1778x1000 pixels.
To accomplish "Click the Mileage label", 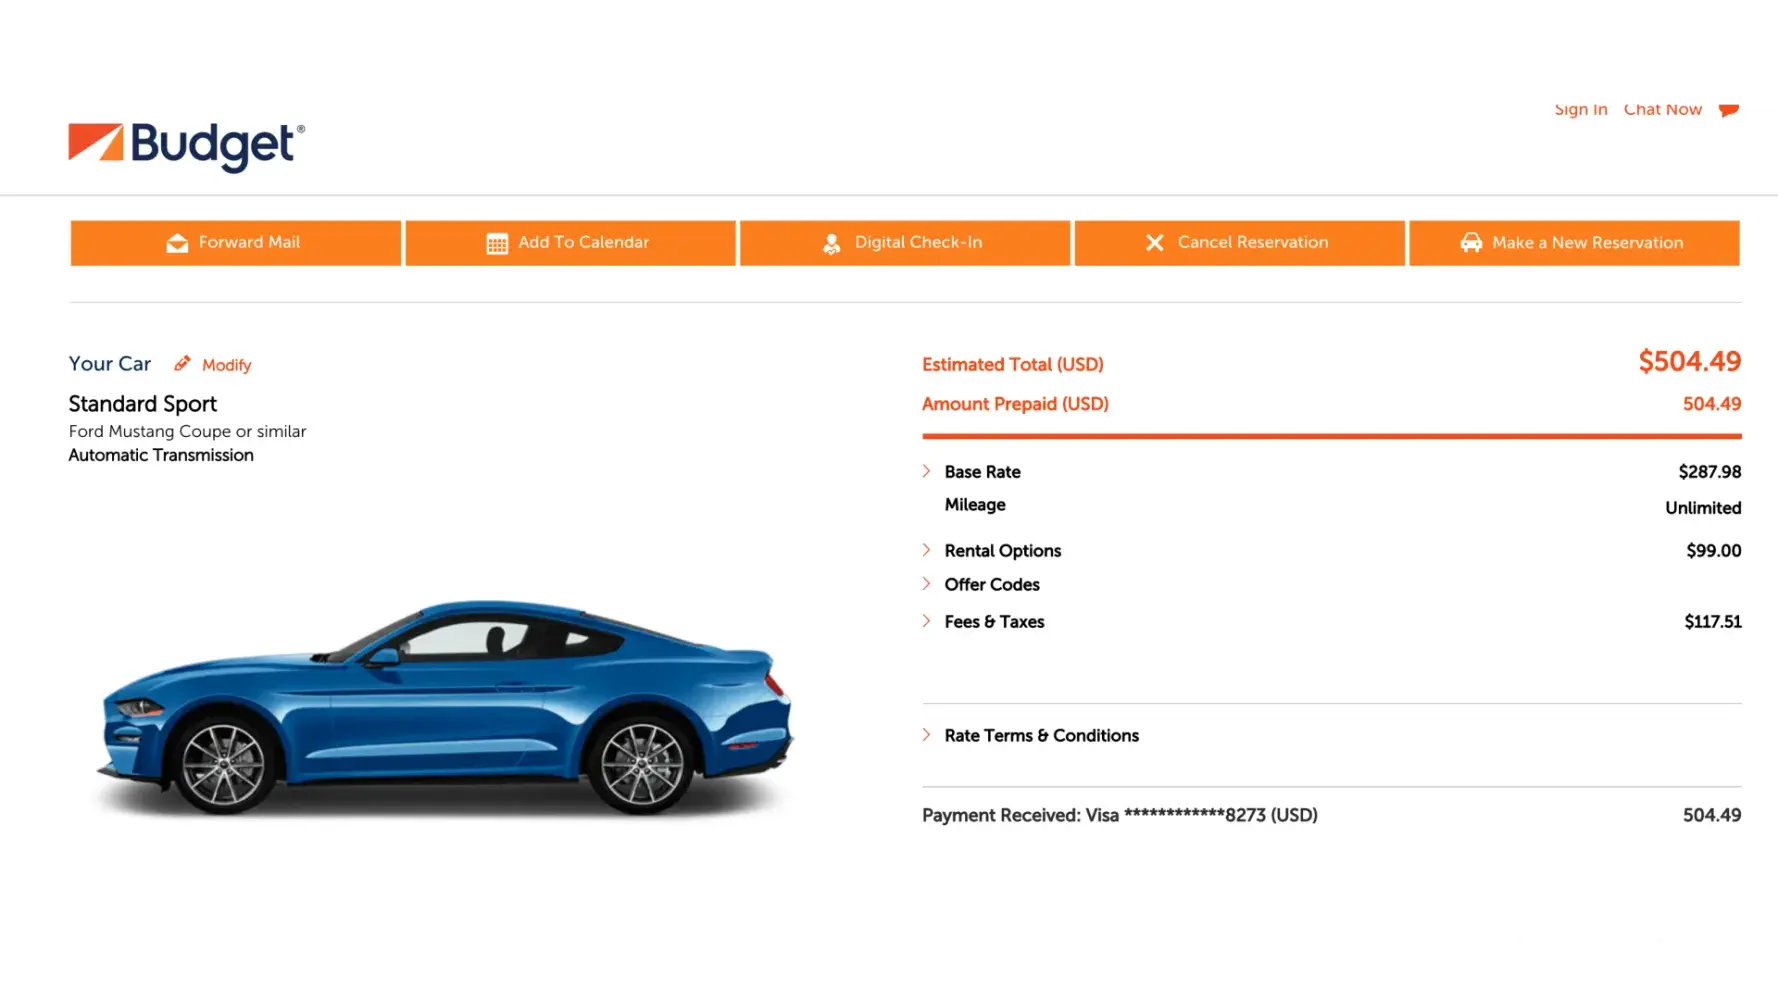I will tap(975, 505).
